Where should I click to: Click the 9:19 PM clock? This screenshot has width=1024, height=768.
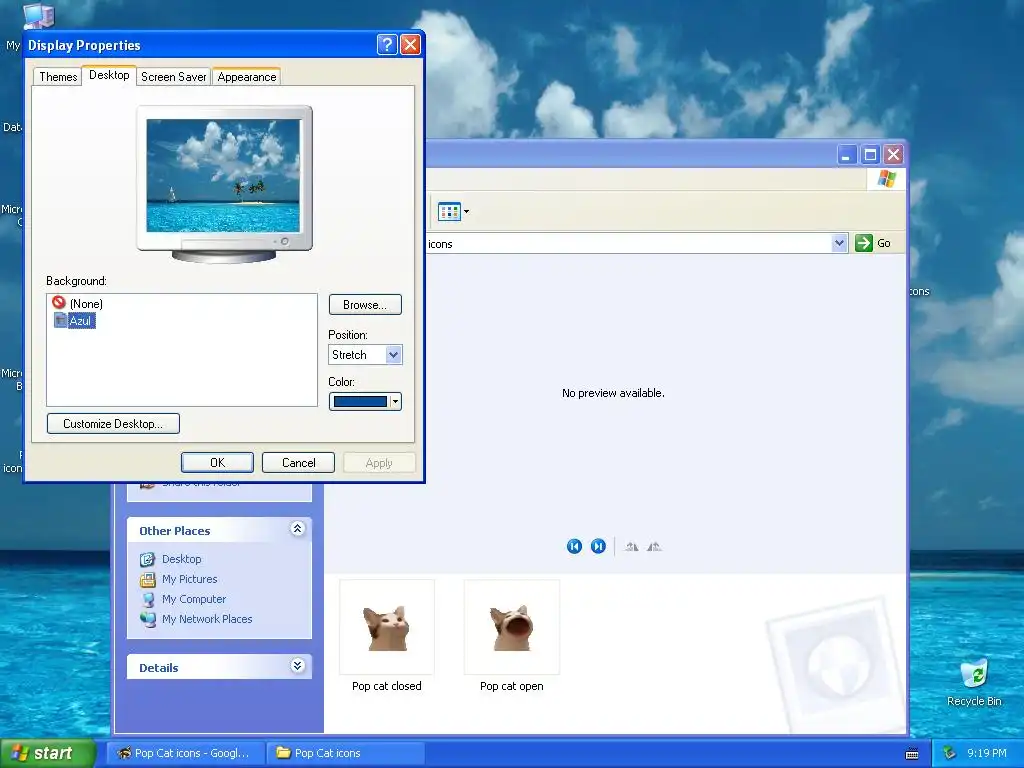pos(987,753)
